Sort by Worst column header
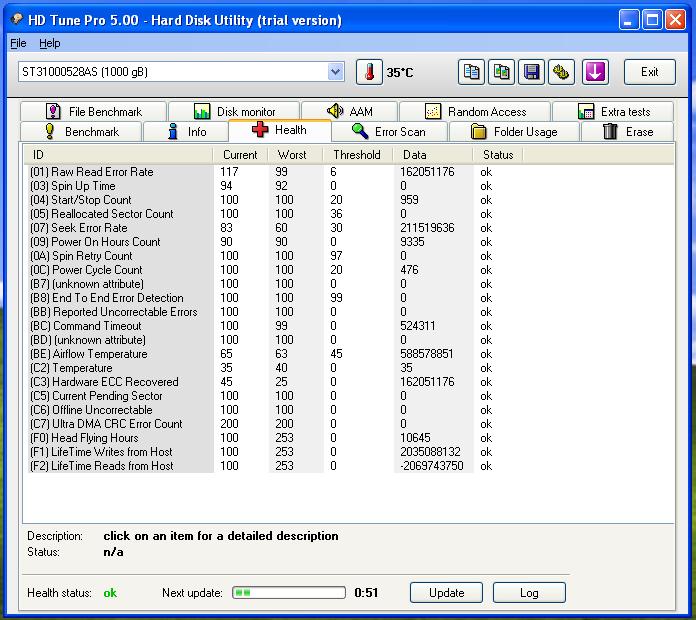 (295, 154)
